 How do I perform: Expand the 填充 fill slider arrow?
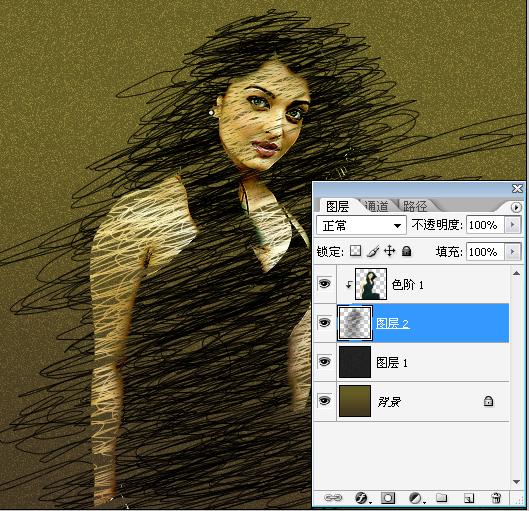(x=513, y=252)
